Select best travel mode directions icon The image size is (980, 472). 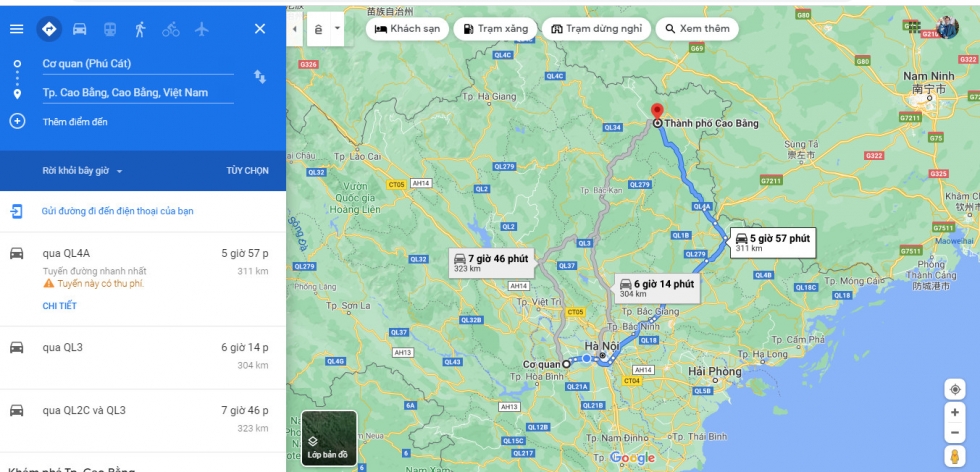click(x=49, y=29)
